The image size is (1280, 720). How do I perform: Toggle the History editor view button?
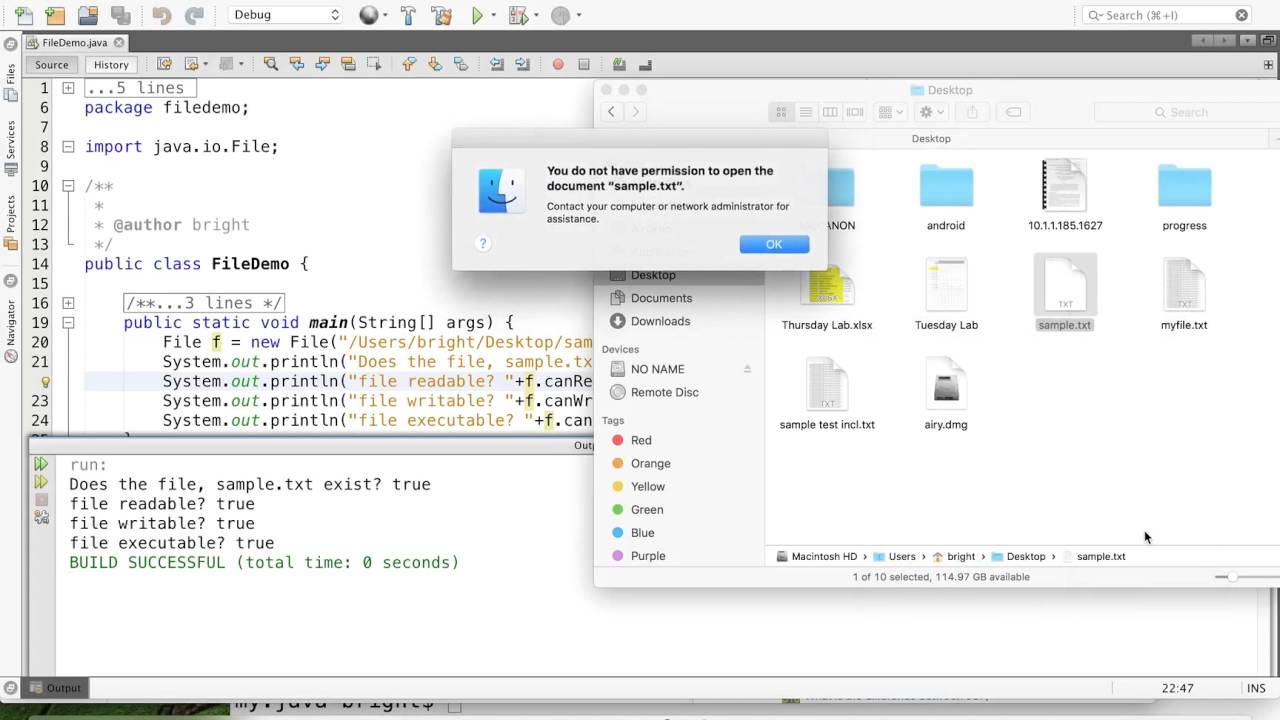click(x=111, y=64)
